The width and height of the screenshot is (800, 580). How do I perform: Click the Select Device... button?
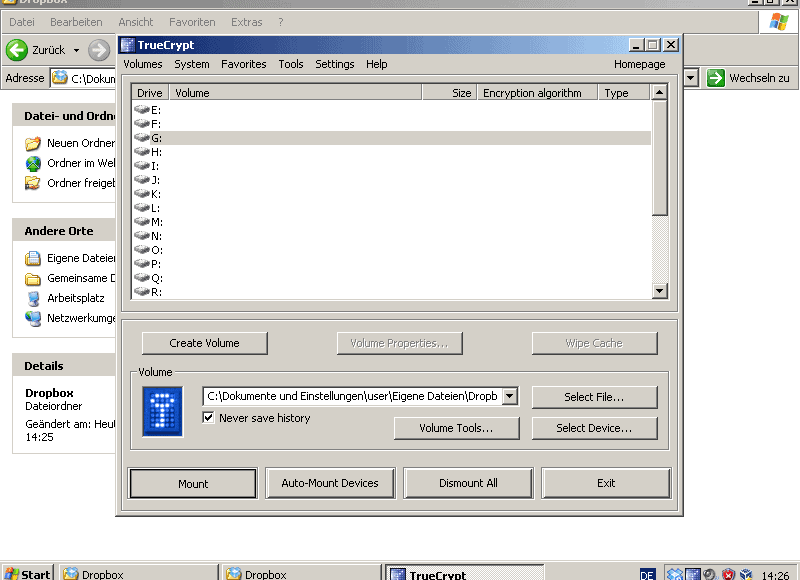point(594,428)
